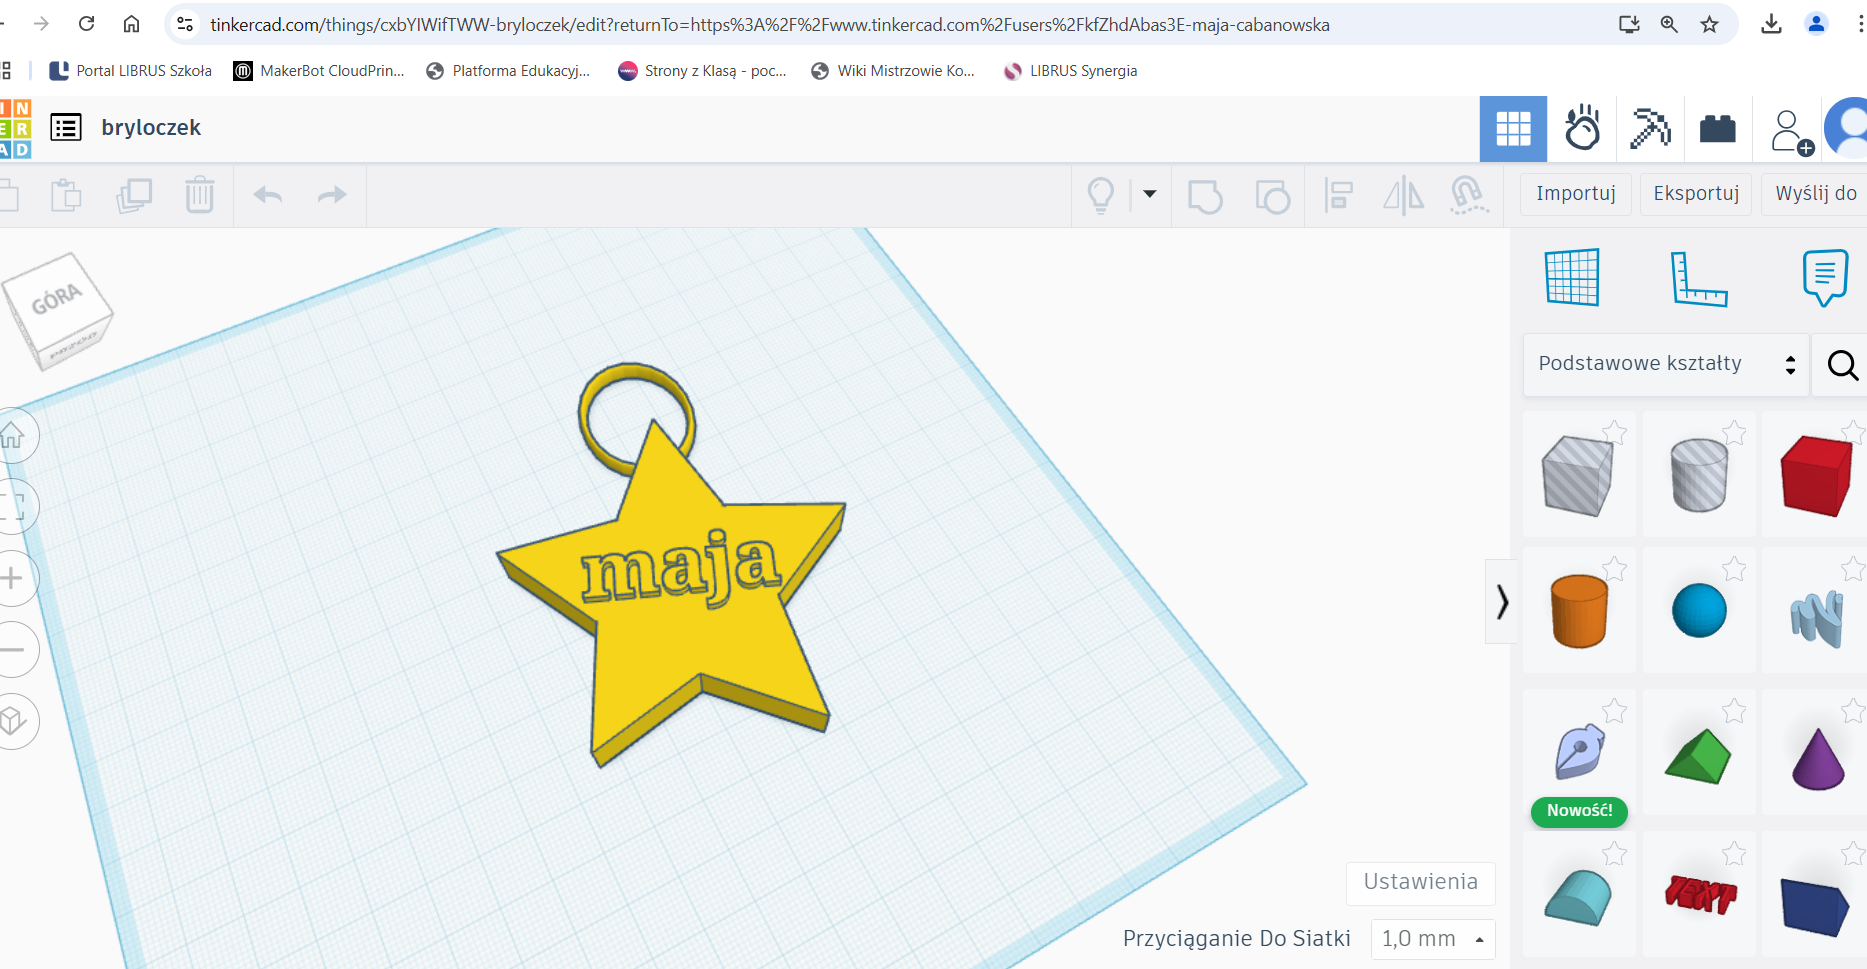1867x969 pixels.
Task: Pick the red TEXT shape
Action: pyautogui.click(x=1700, y=895)
